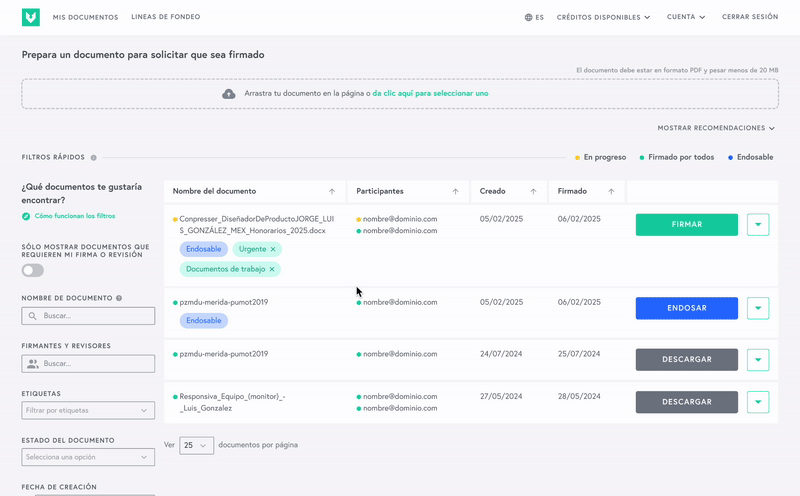The width and height of the screenshot is (800, 496).
Task: Expand Mostrar Recomendaciones
Action: (716, 128)
